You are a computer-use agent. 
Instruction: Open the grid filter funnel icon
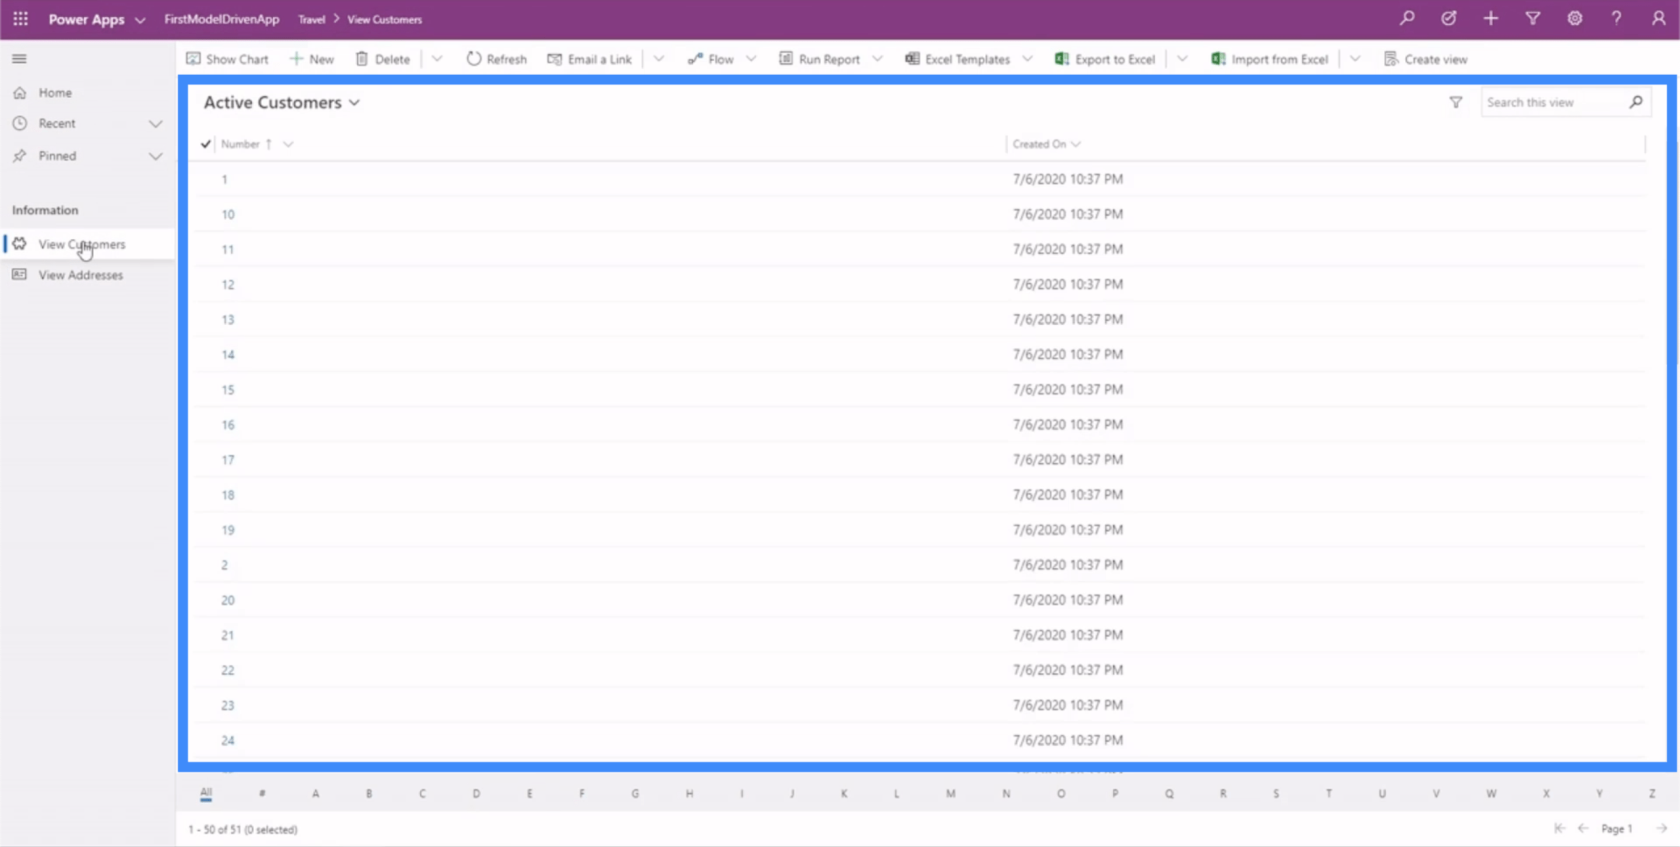[x=1456, y=102]
